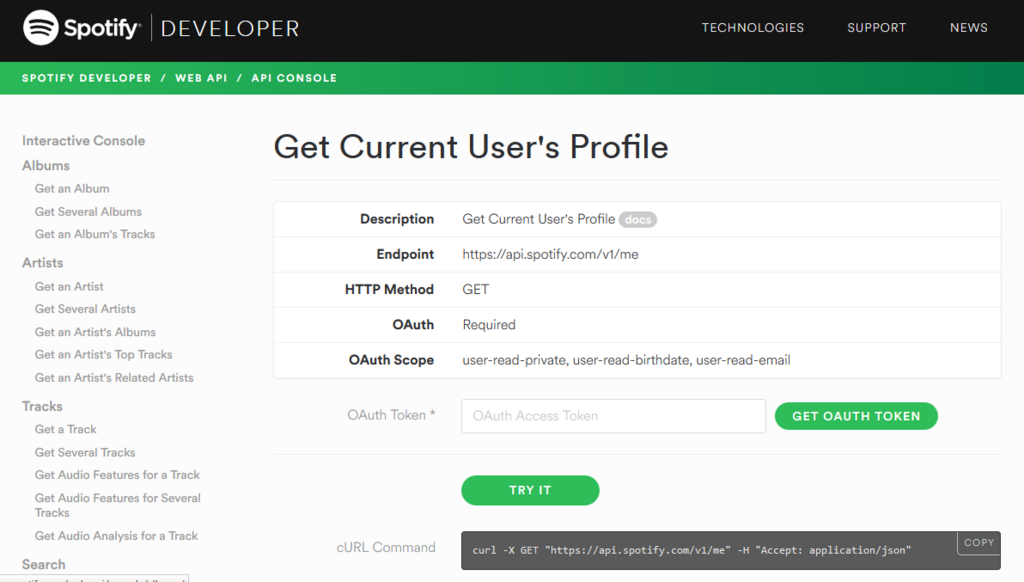
Task: Select the Search sidebar section
Action: 43,564
